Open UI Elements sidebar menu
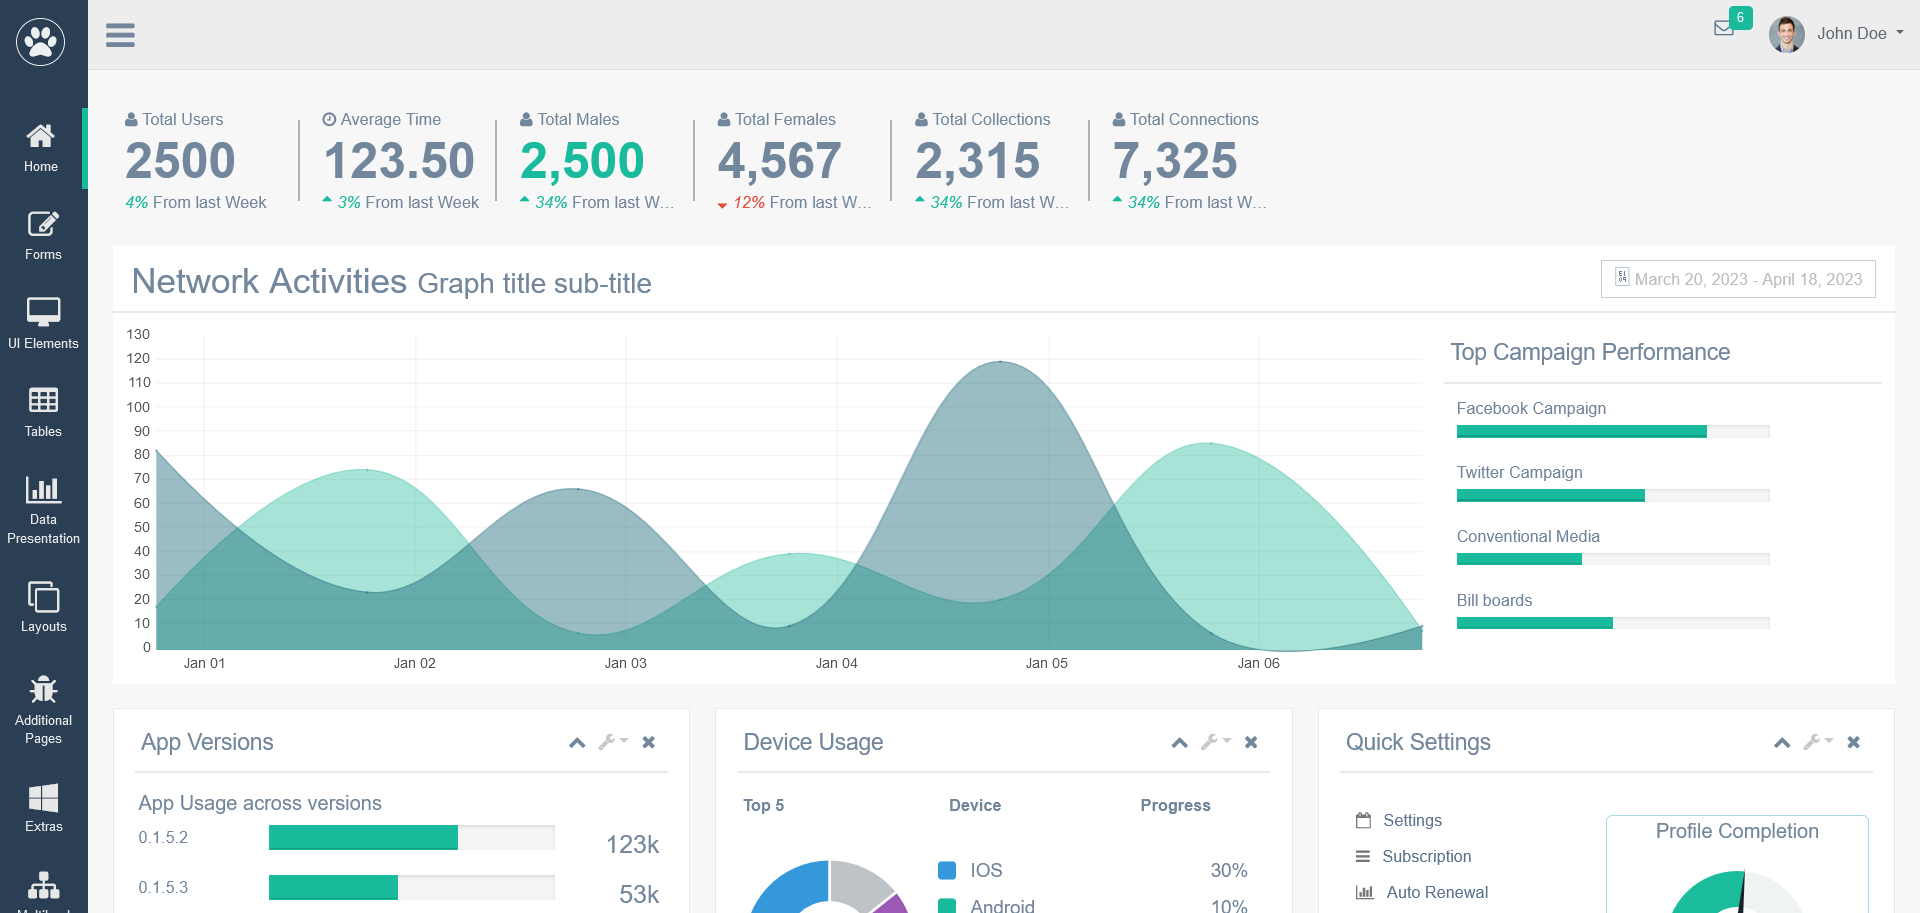The width and height of the screenshot is (1920, 913). click(x=43, y=324)
